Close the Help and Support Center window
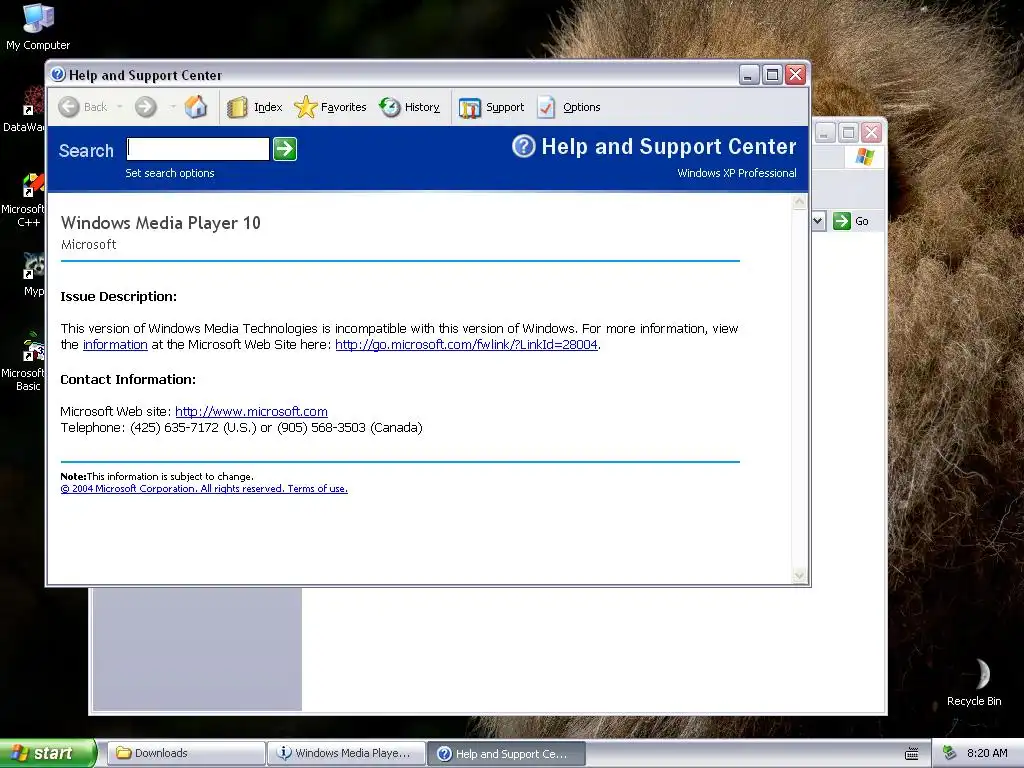1024x768 pixels. [795, 75]
